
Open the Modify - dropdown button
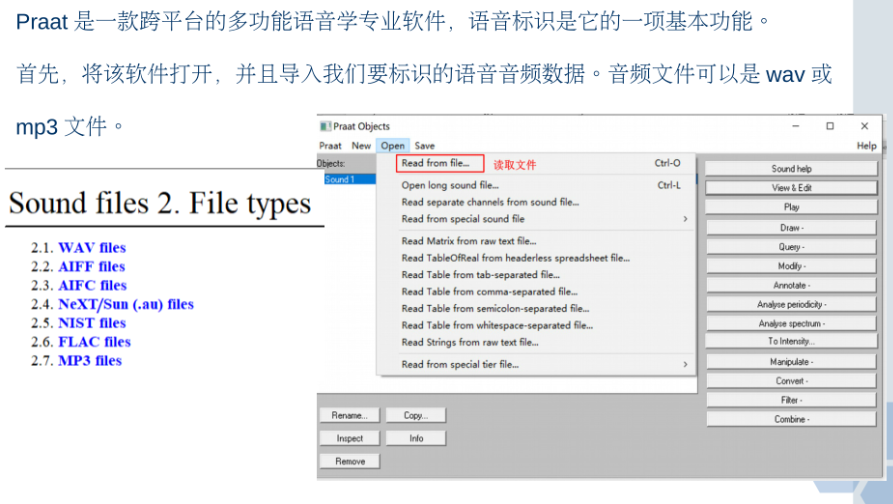click(791, 266)
